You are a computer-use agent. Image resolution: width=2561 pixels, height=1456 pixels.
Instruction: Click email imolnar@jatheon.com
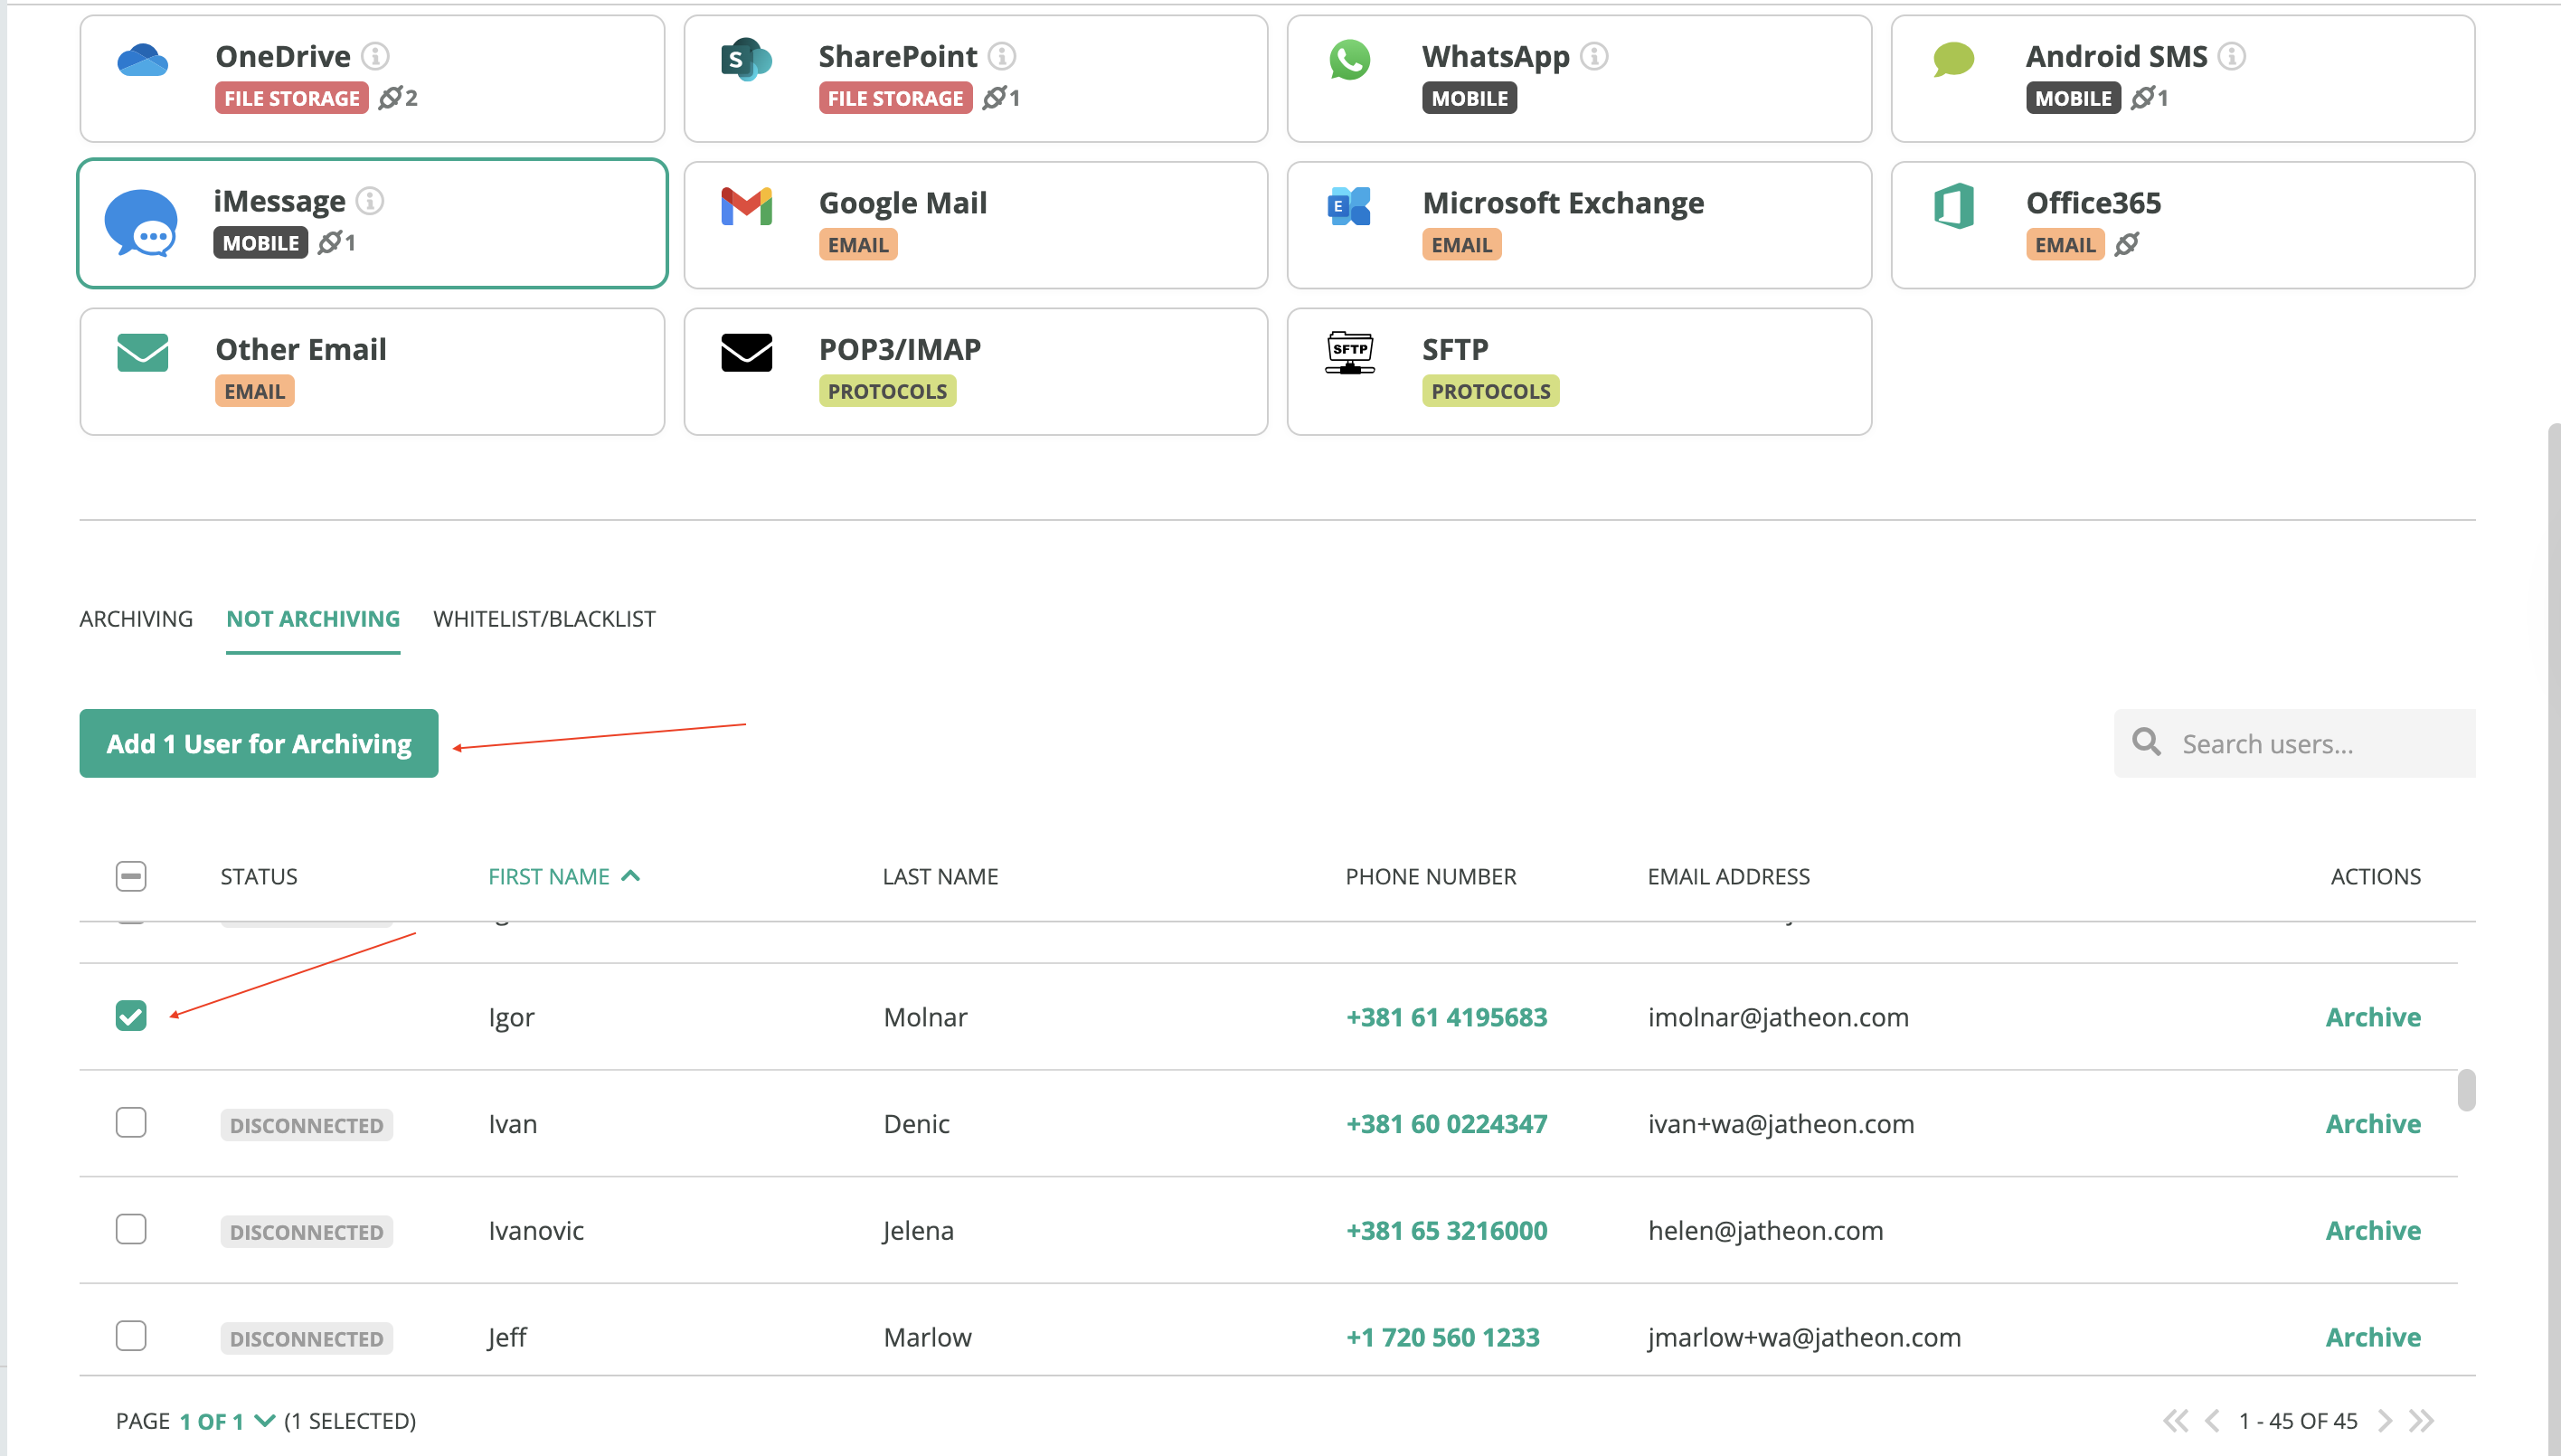[x=1778, y=1017]
